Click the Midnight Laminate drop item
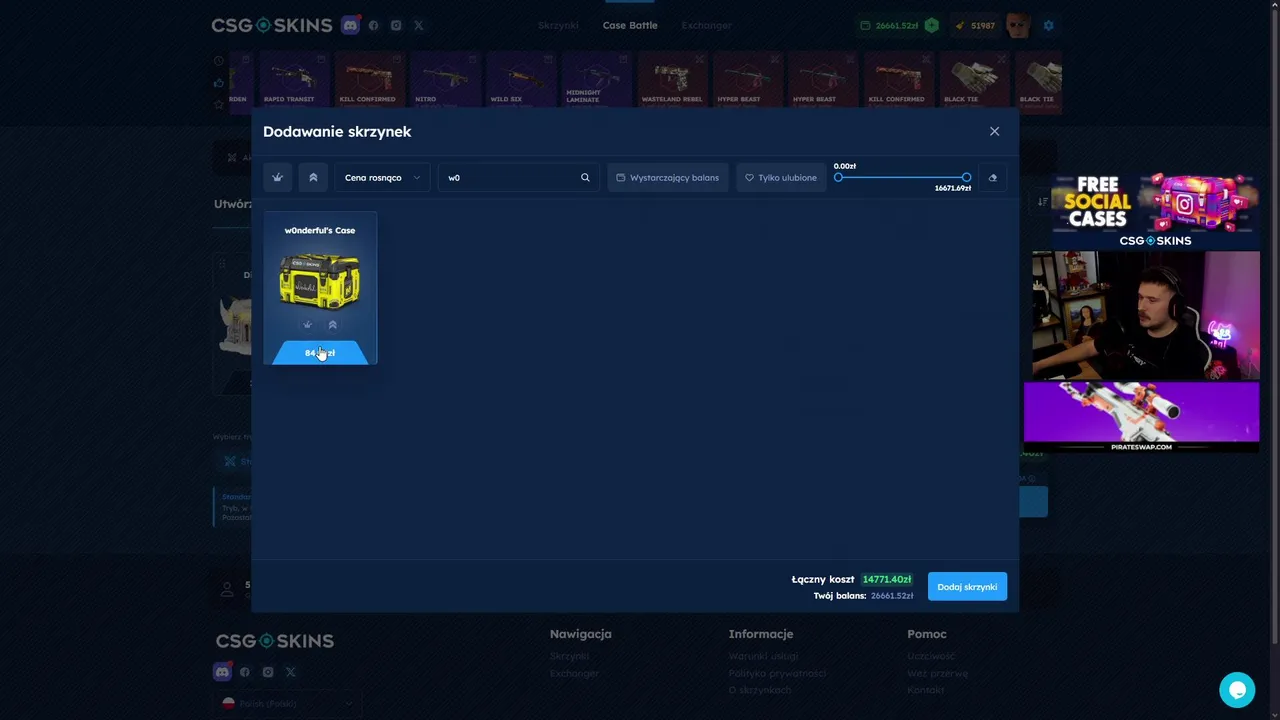The width and height of the screenshot is (1280, 720). (x=597, y=79)
